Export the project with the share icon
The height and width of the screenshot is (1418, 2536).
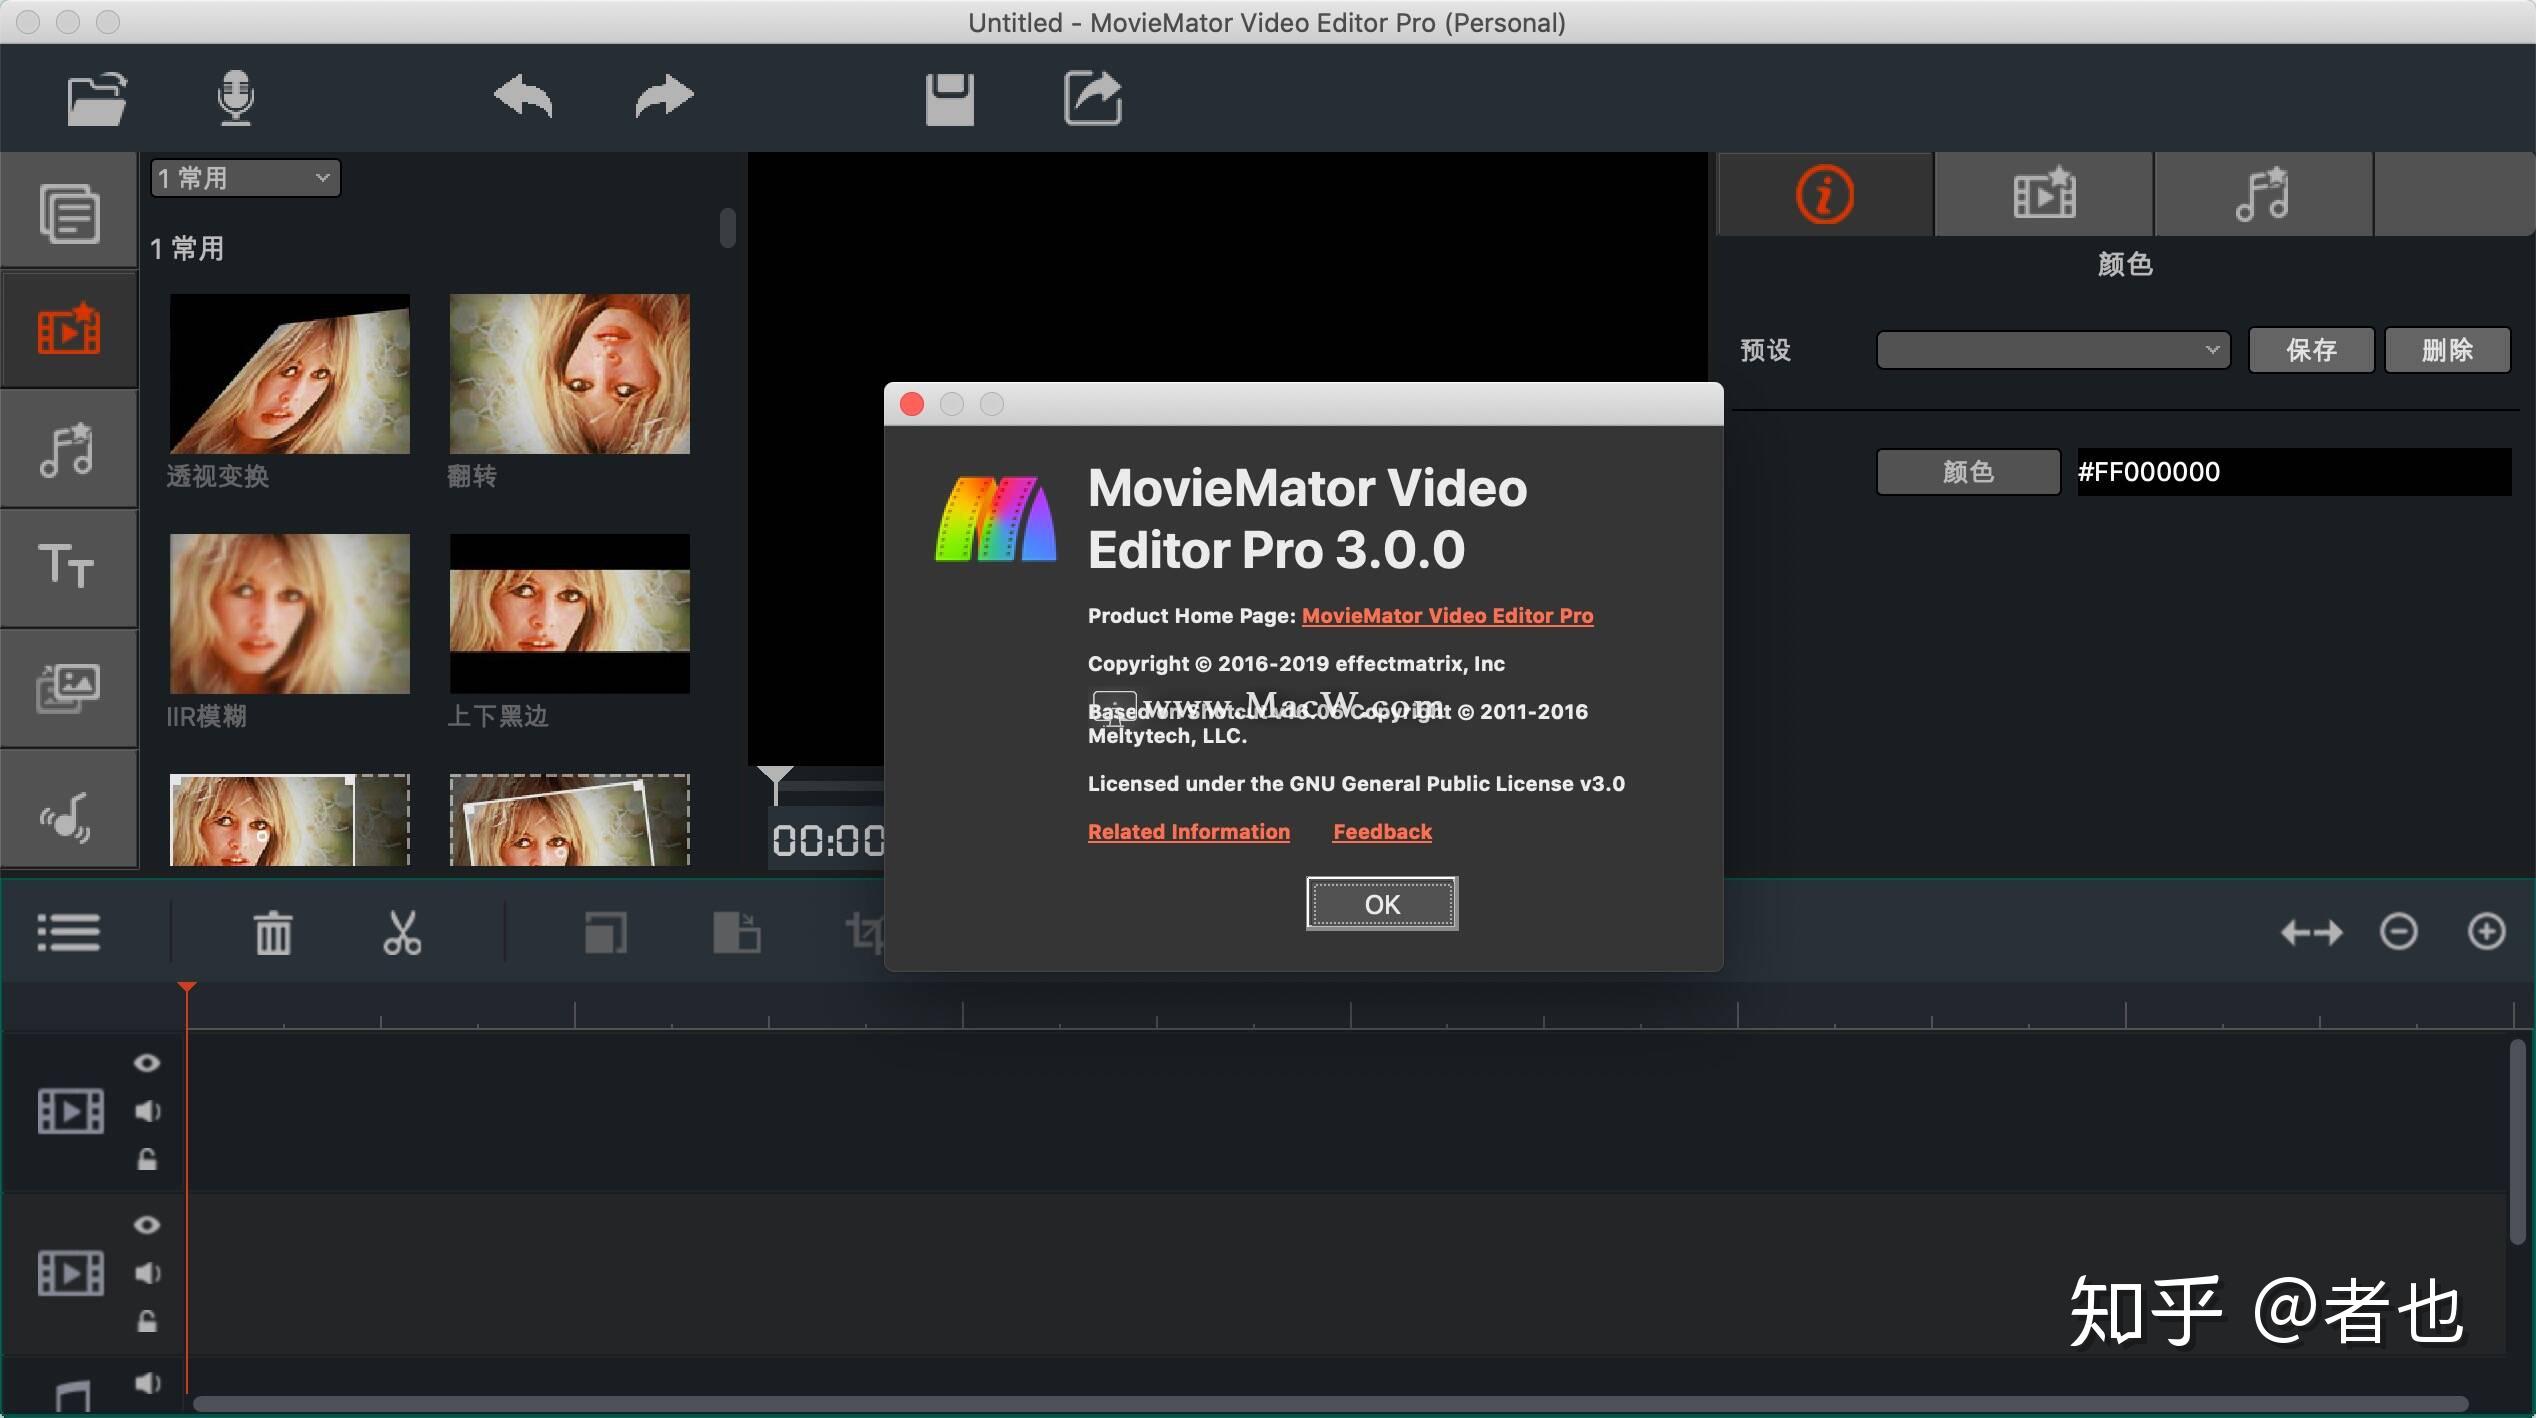[1091, 97]
